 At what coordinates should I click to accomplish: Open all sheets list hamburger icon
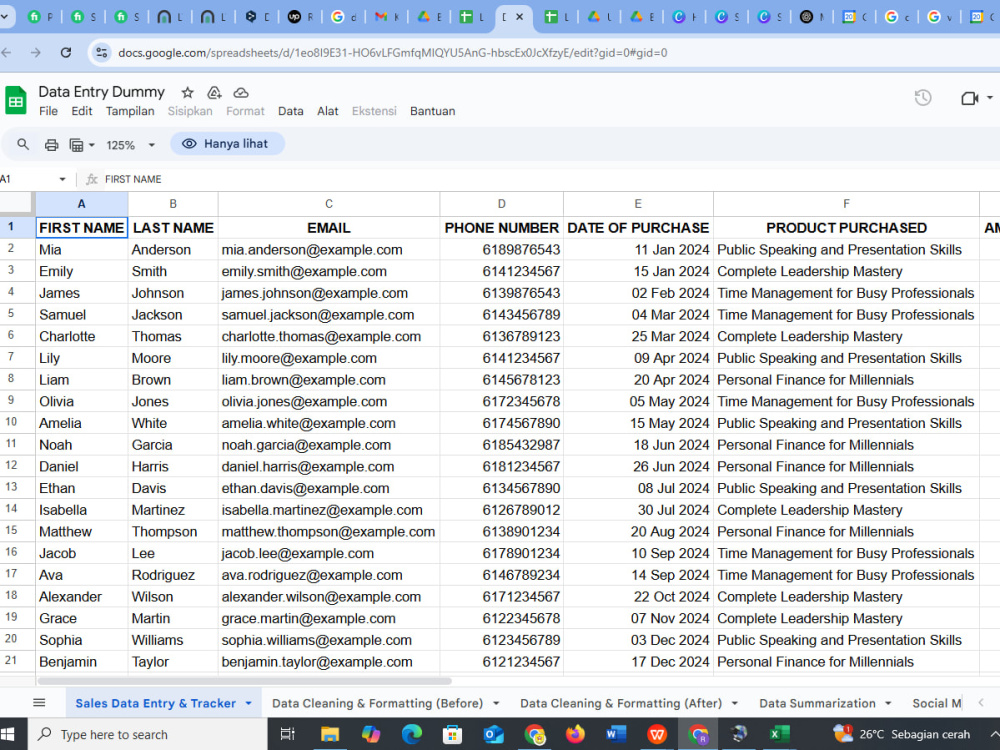39,703
